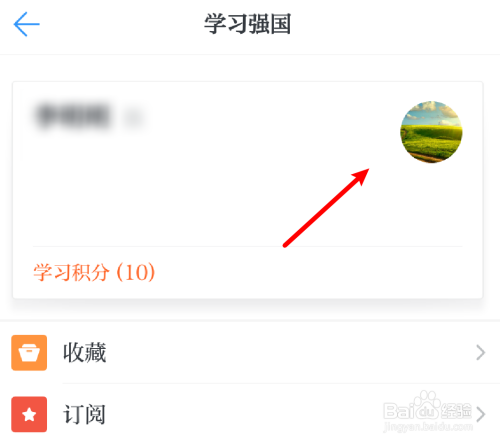Viewport: 500px width, 444px height.
Task: Select the 收藏 menu label
Action: tap(85, 353)
